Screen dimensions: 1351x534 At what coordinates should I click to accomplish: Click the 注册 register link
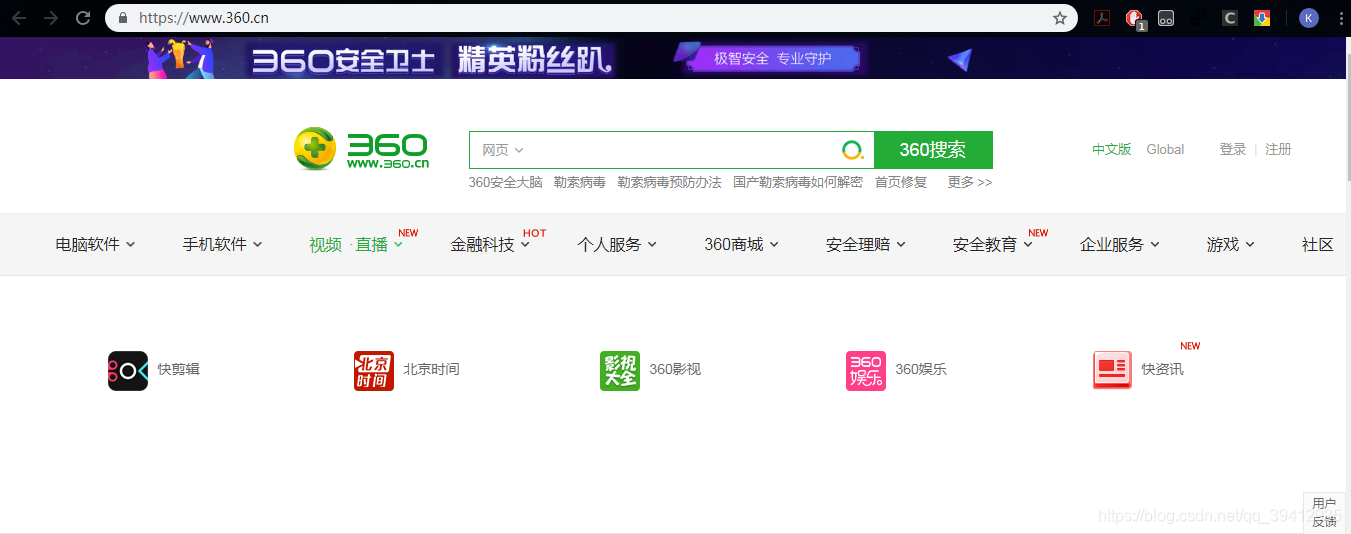pyautogui.click(x=1278, y=149)
